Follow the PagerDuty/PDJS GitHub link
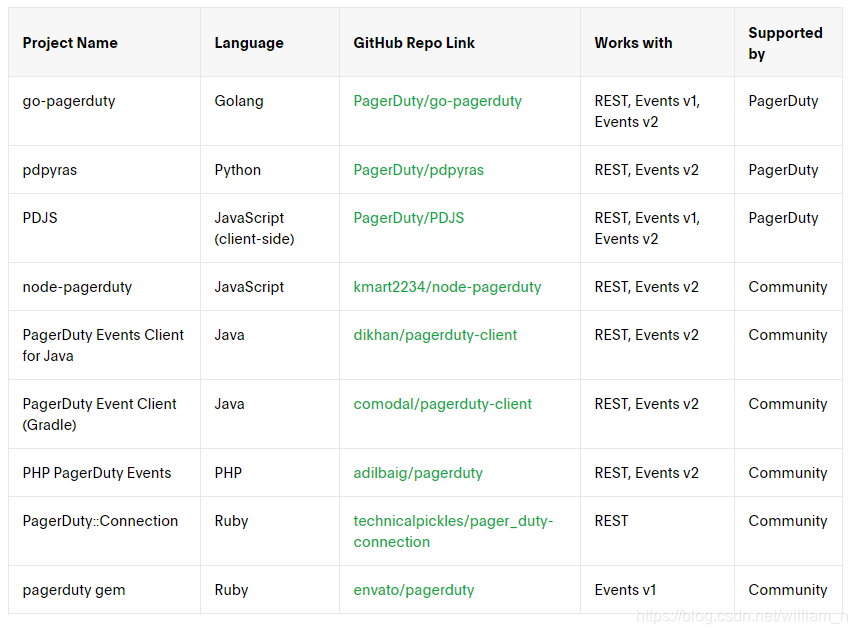857x634 pixels. (408, 218)
